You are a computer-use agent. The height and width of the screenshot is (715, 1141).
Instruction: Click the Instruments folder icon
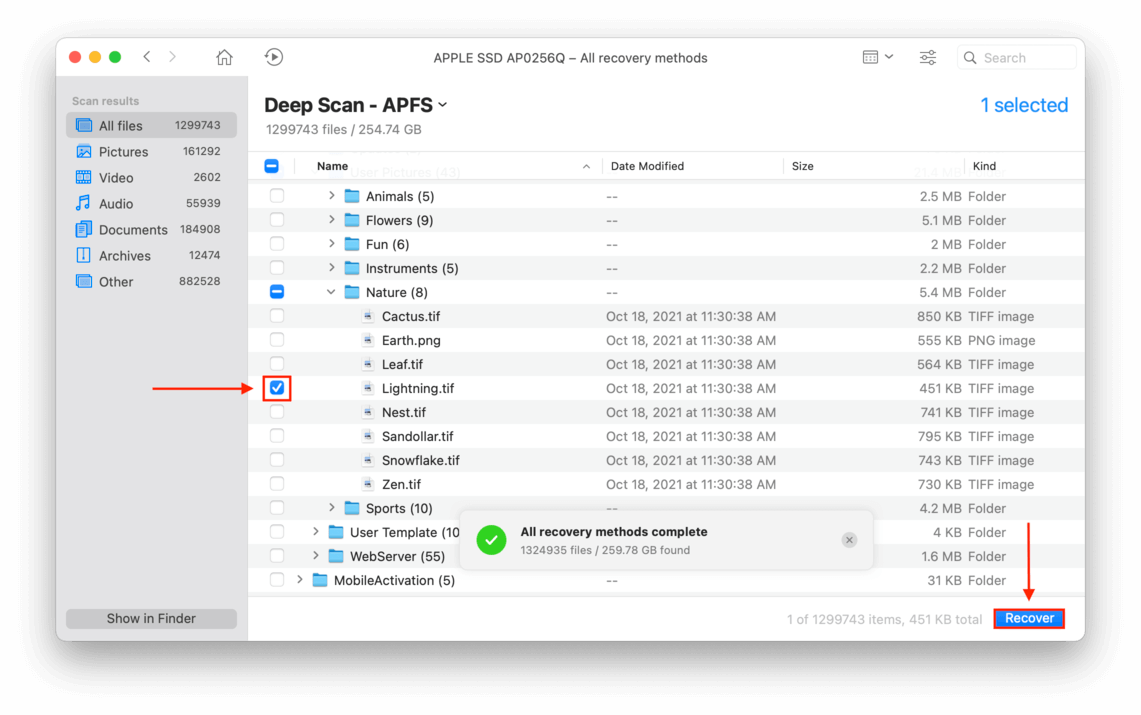point(352,268)
